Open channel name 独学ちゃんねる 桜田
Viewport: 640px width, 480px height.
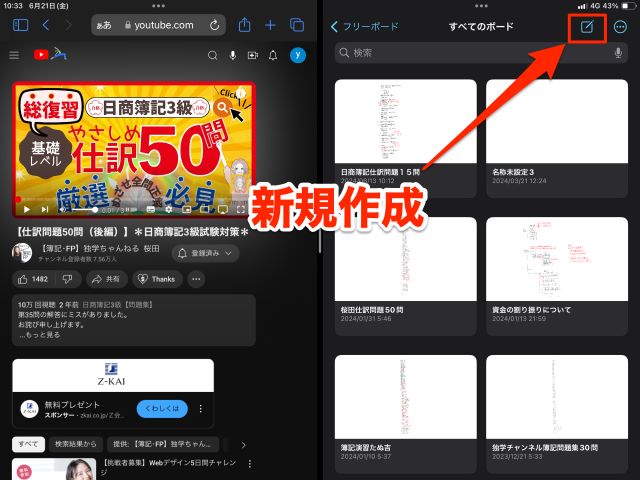(100, 248)
